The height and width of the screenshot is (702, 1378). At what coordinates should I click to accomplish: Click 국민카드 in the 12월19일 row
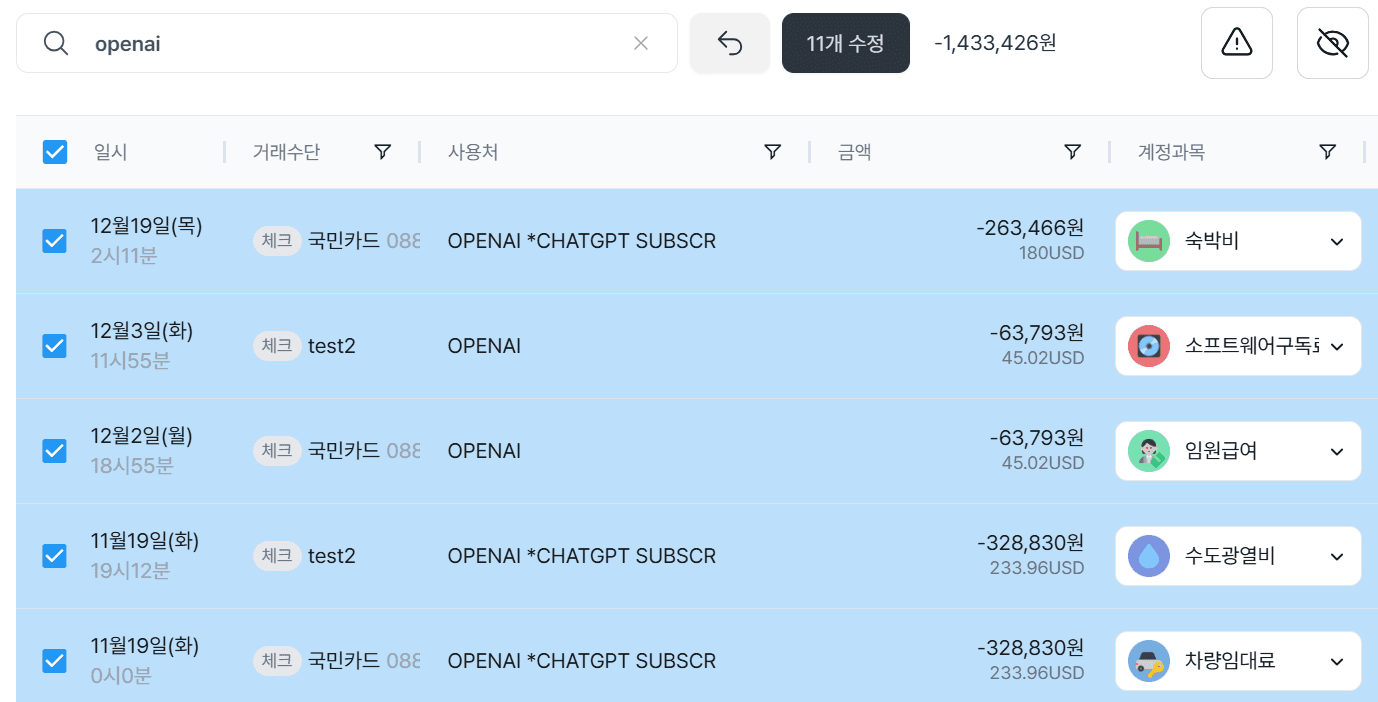(344, 241)
